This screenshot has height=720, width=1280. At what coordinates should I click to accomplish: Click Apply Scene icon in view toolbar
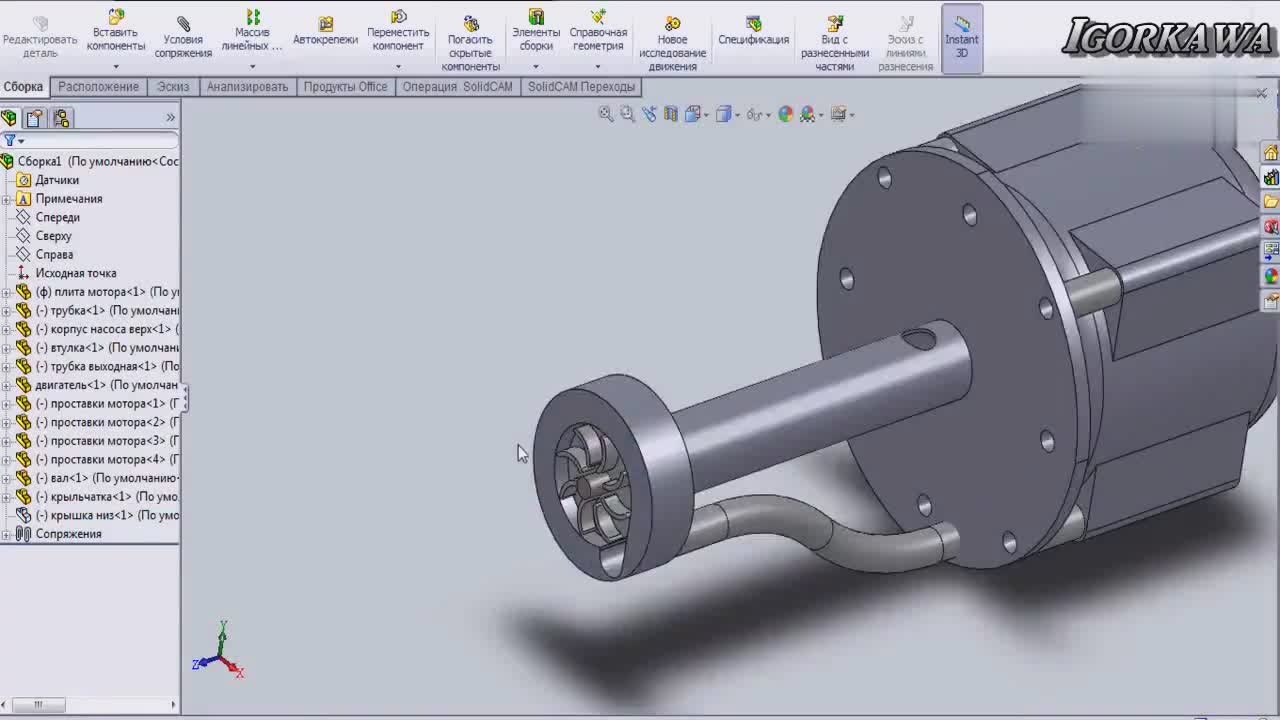click(807, 114)
